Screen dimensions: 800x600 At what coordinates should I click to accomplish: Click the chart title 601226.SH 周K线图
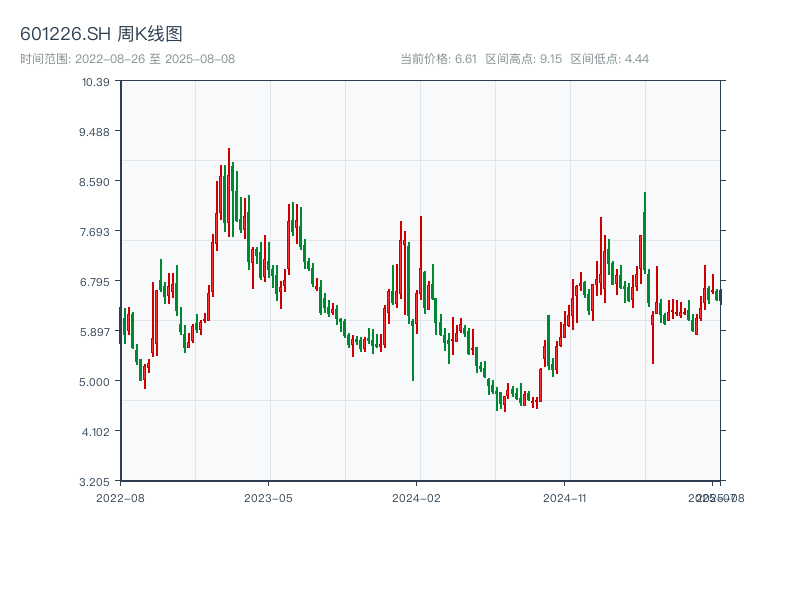point(101,34)
